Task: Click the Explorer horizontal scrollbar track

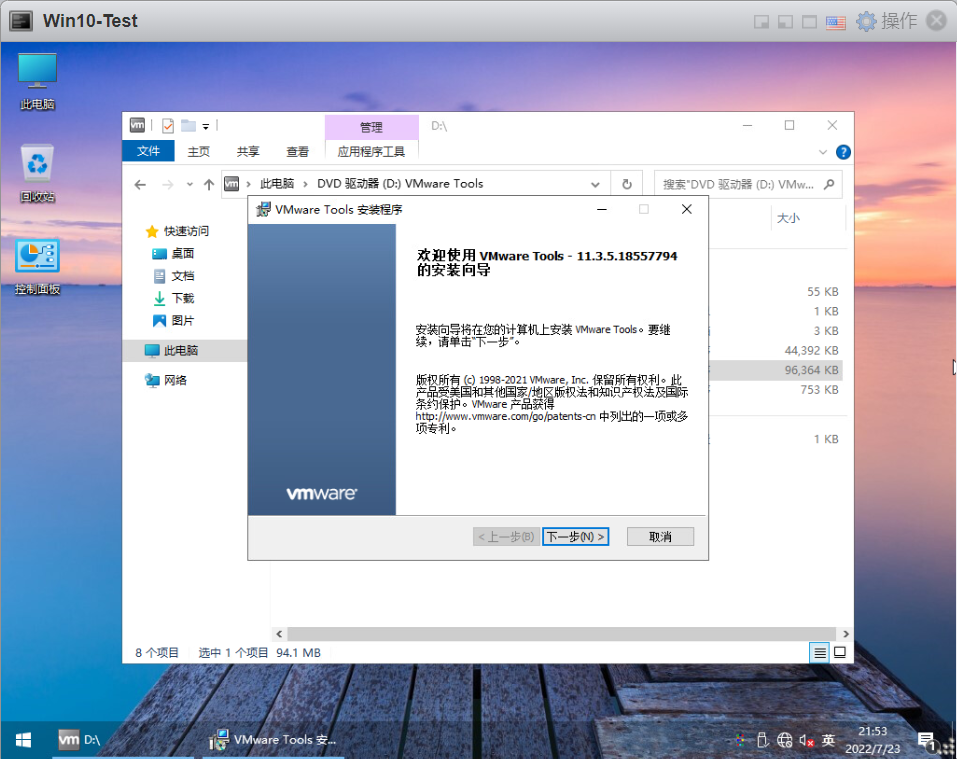Action: (x=562, y=634)
